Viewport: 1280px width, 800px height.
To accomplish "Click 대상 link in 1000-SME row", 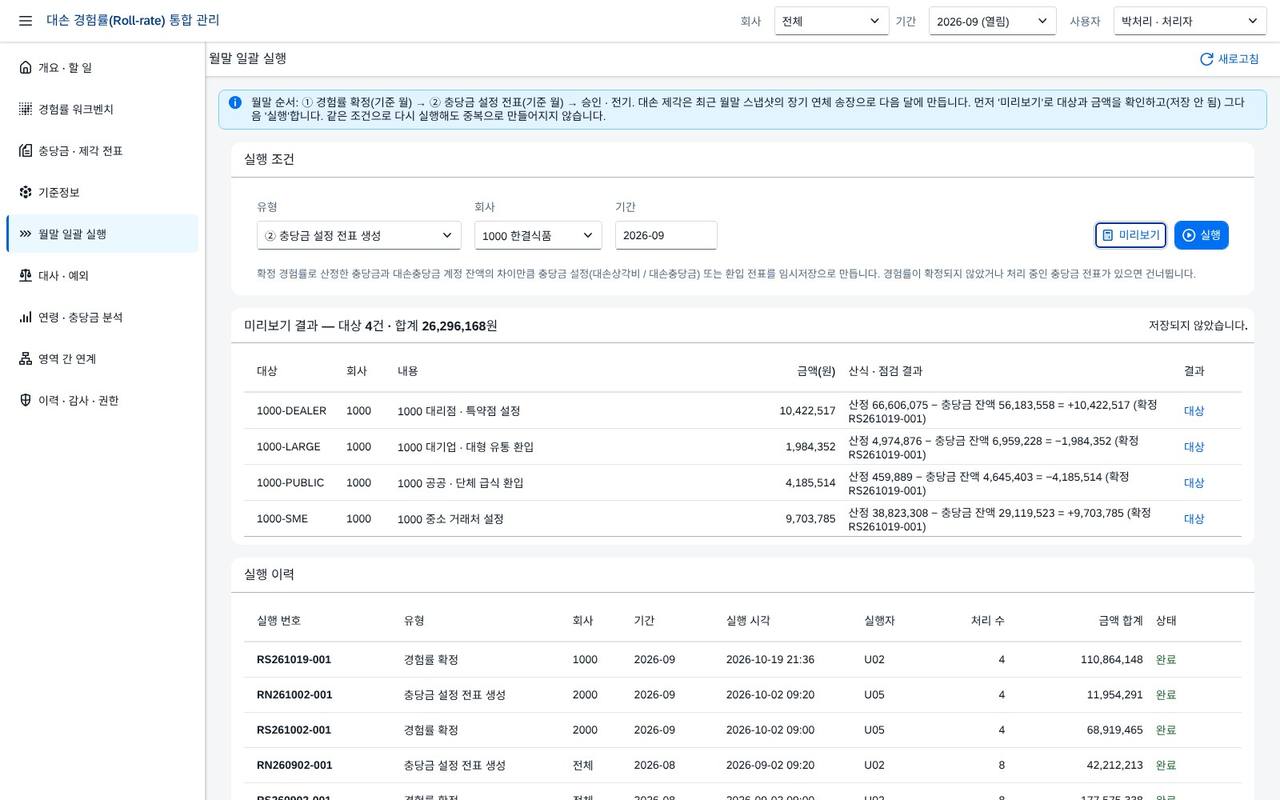I will pos(1194,519).
